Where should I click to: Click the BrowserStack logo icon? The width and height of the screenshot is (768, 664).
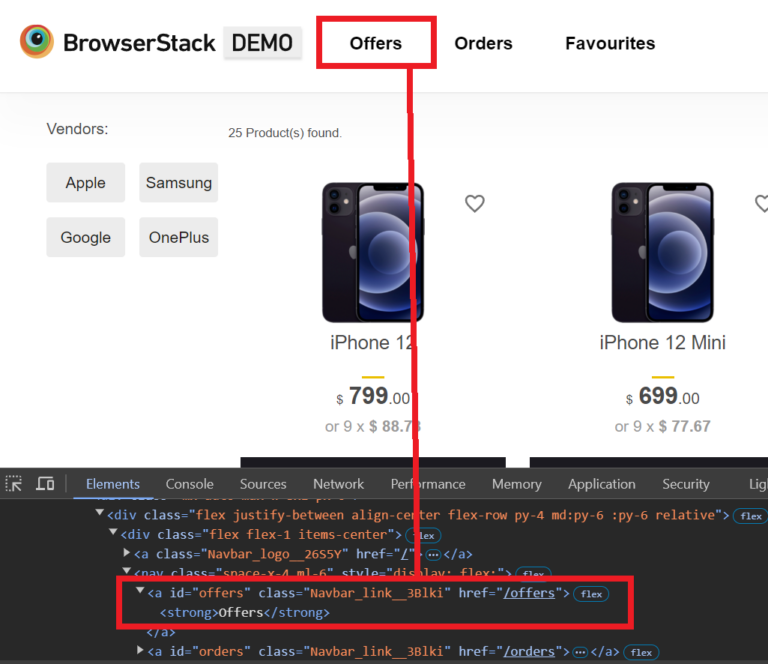click(x=37, y=42)
